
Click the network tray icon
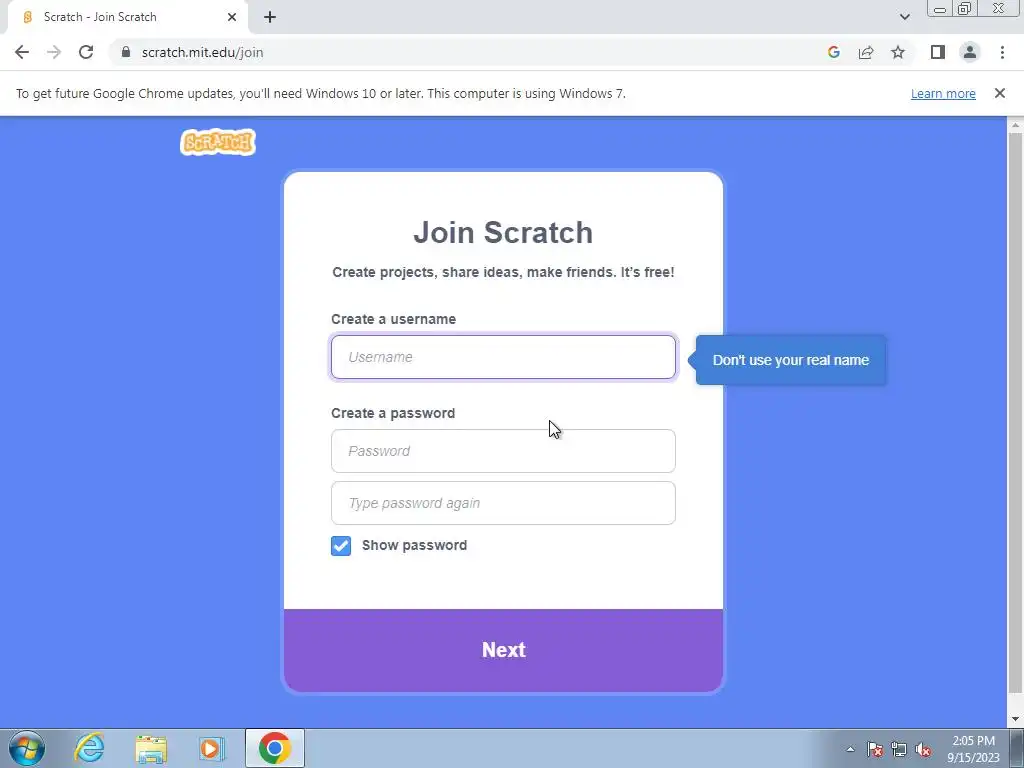pos(899,749)
